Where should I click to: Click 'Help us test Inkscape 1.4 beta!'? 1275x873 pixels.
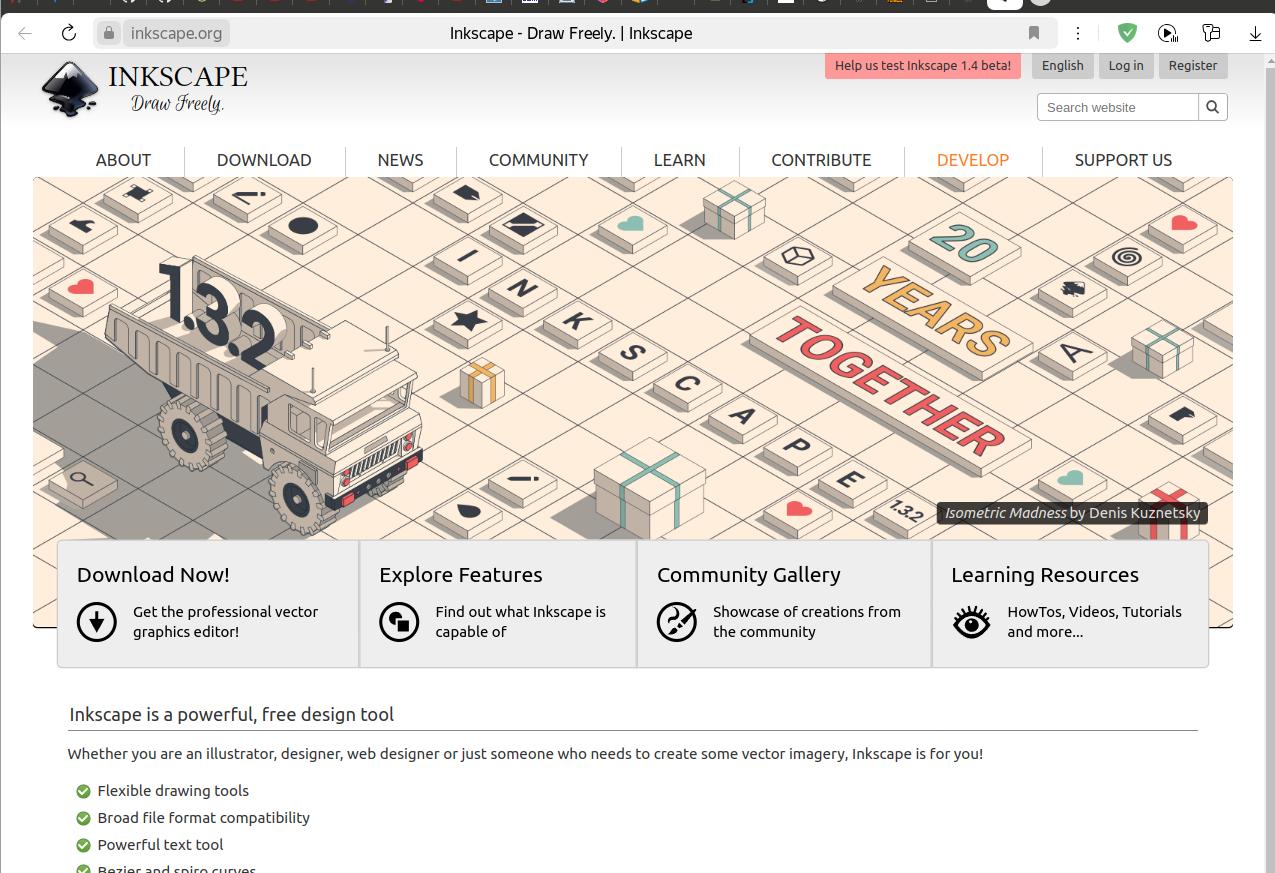[923, 66]
